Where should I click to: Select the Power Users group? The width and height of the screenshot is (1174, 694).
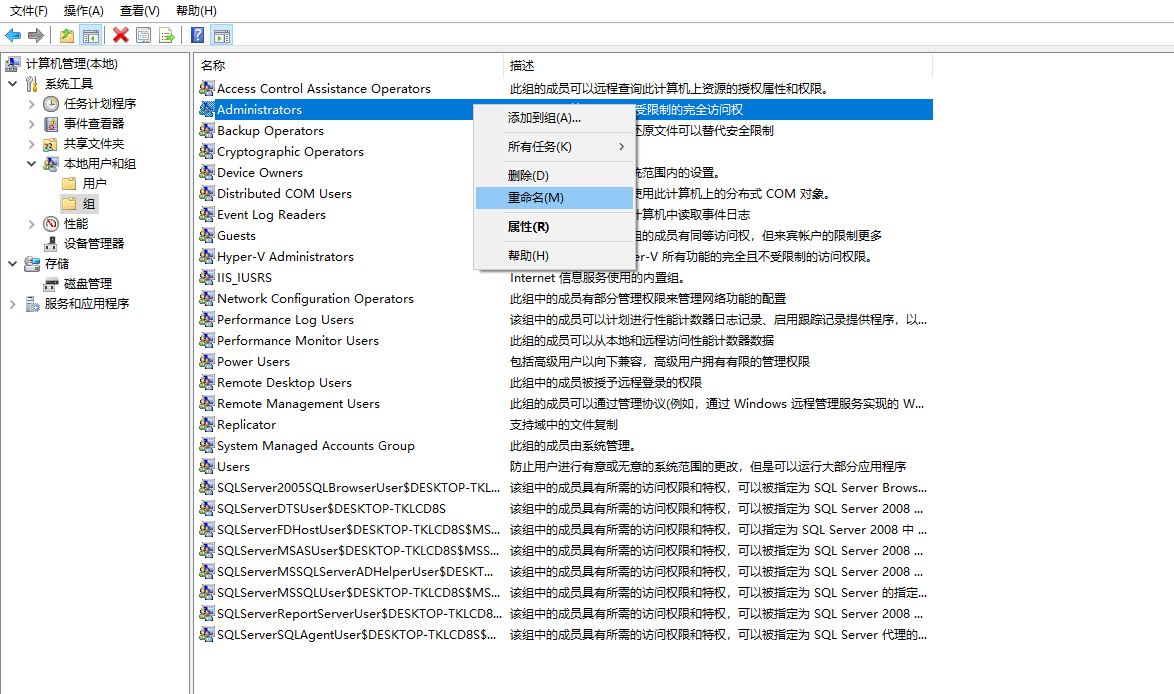coord(253,362)
